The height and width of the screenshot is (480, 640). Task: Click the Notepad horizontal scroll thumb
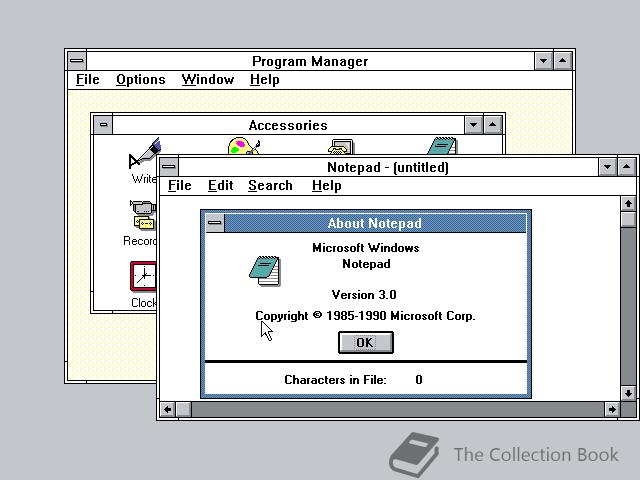(183, 409)
